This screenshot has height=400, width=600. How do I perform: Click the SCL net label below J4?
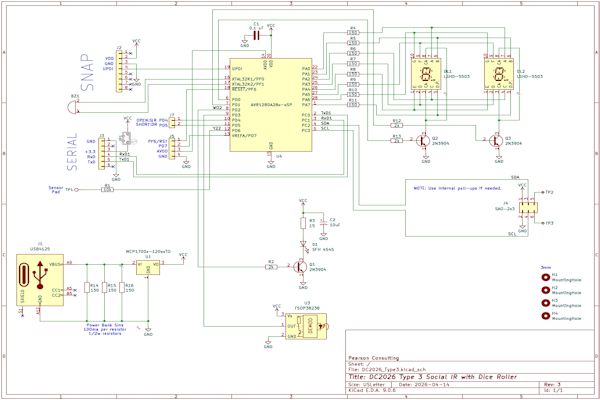click(x=512, y=234)
